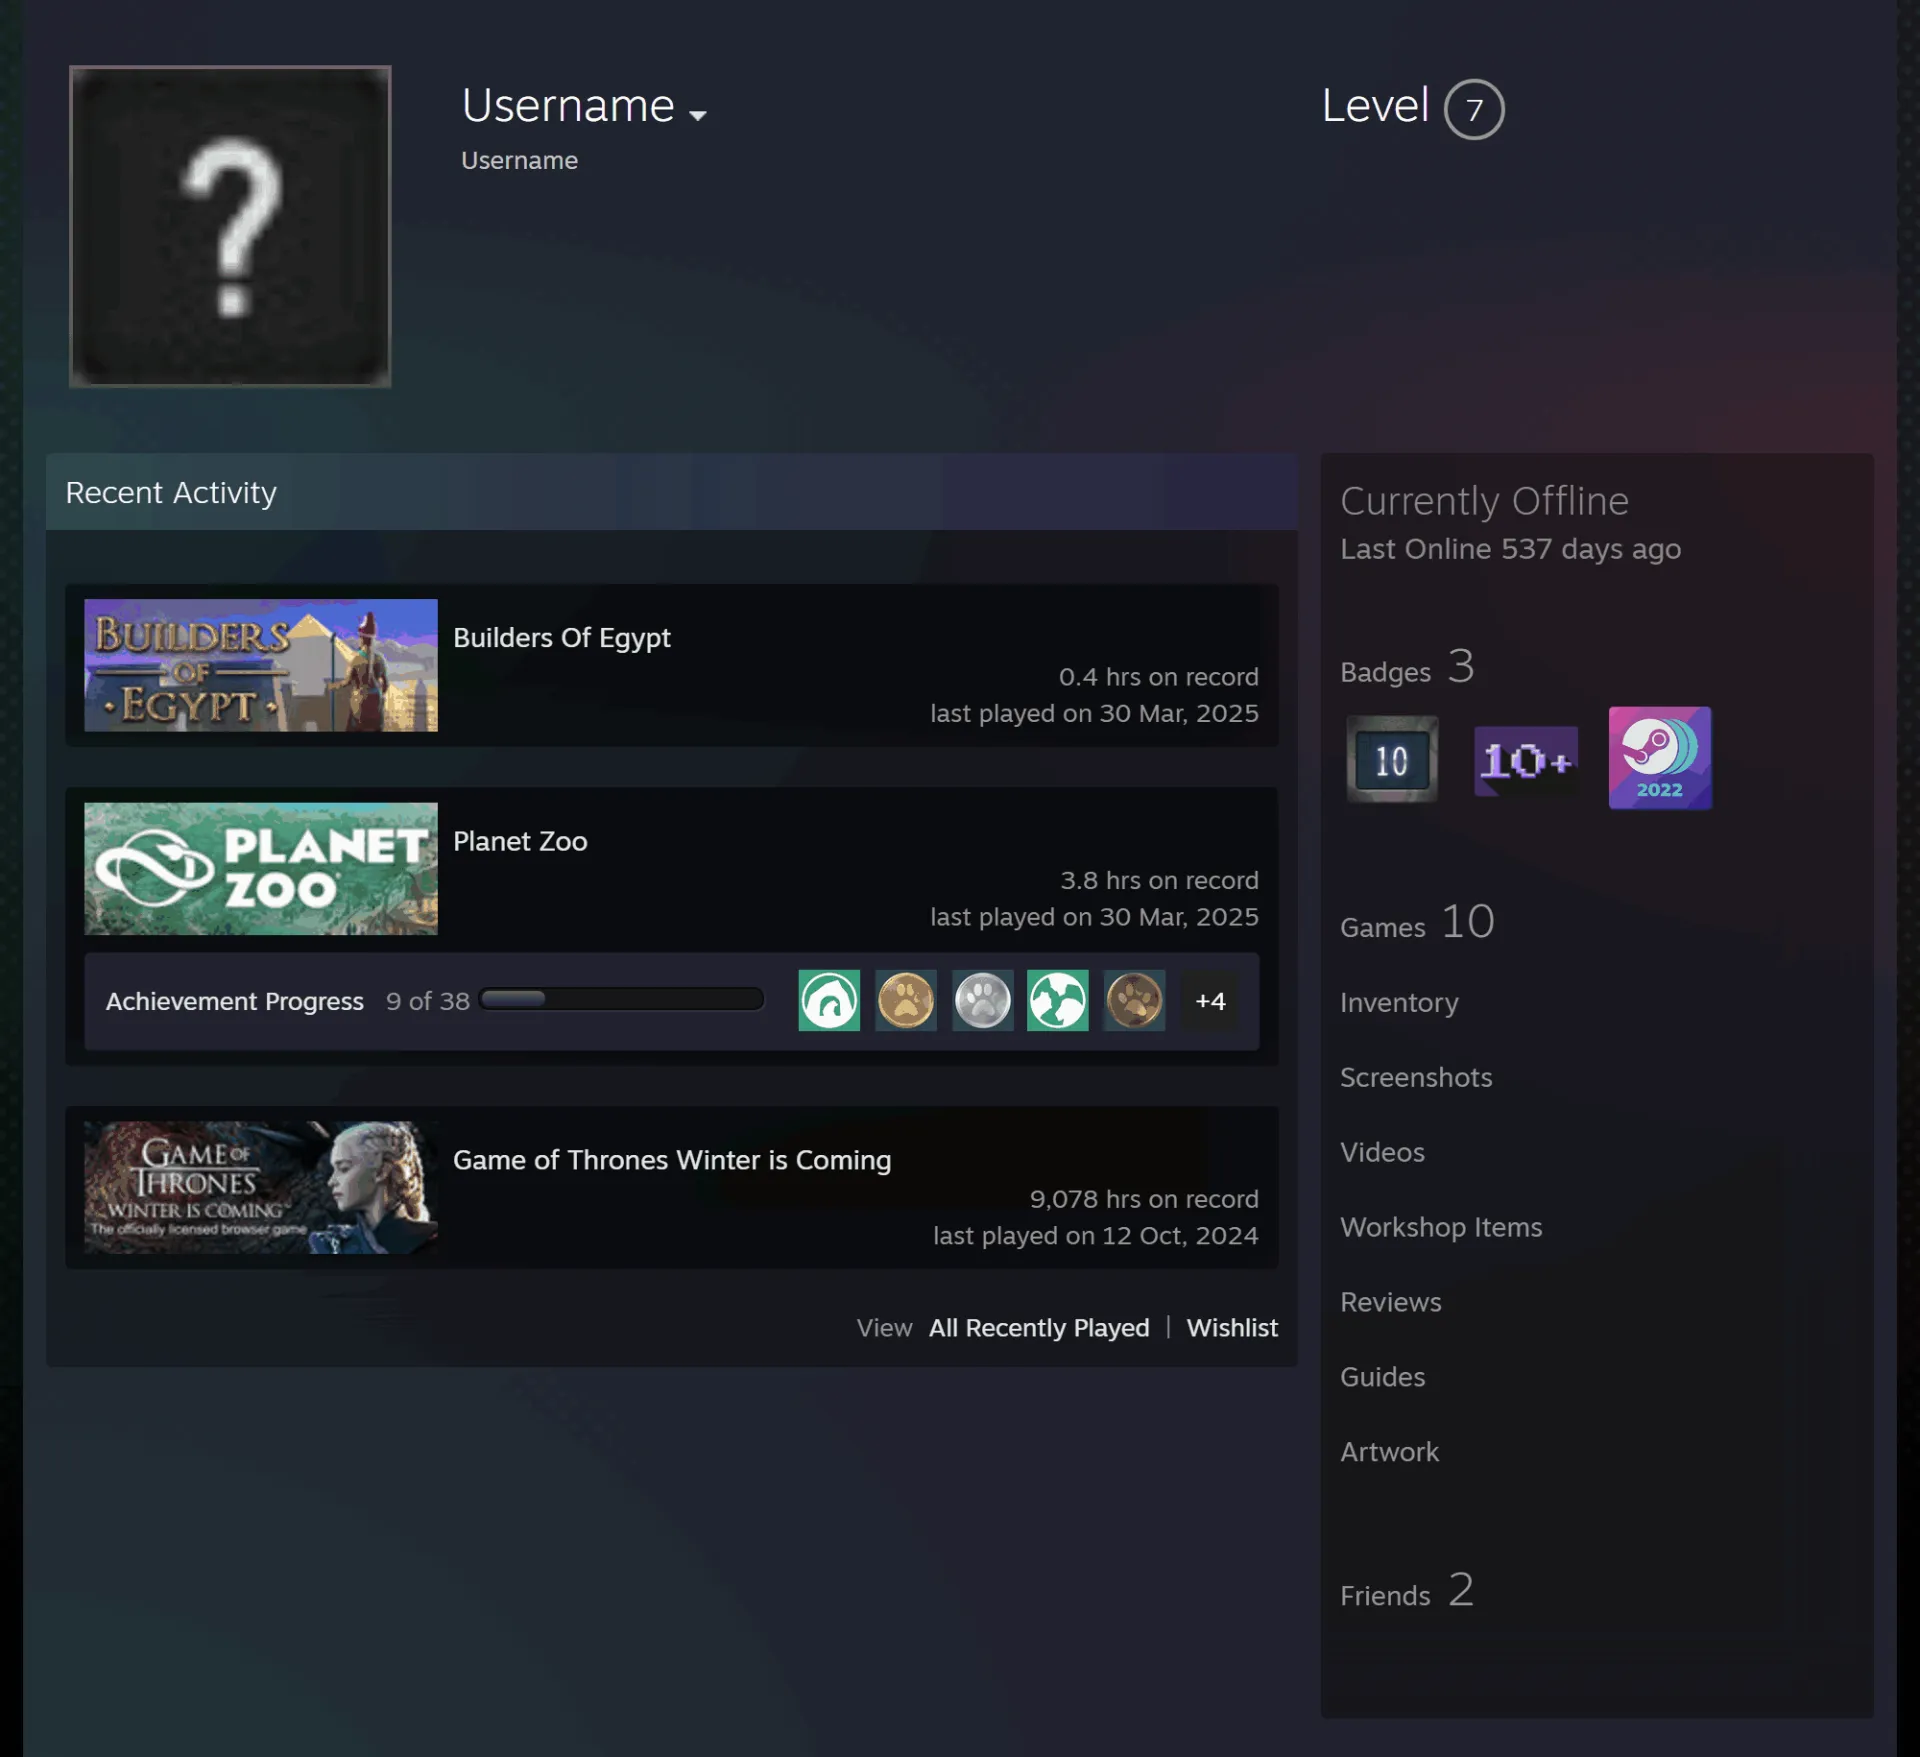This screenshot has height=1757, width=1920.
Task: Open the Screenshots section
Action: coord(1416,1077)
